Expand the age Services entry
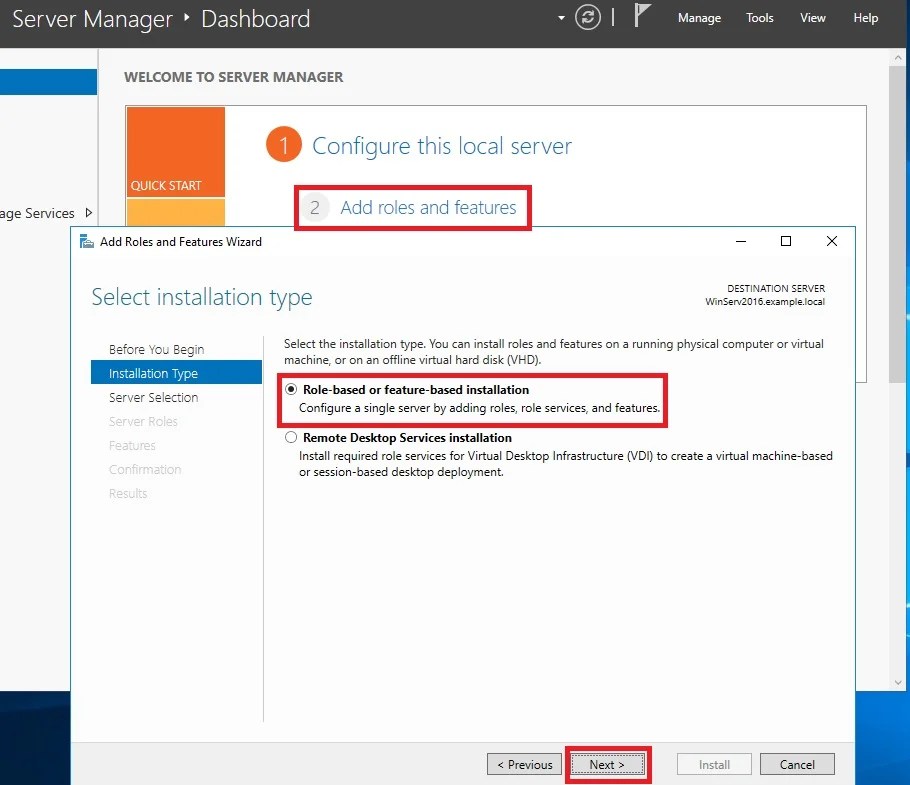The height and width of the screenshot is (785, 910). tap(88, 213)
